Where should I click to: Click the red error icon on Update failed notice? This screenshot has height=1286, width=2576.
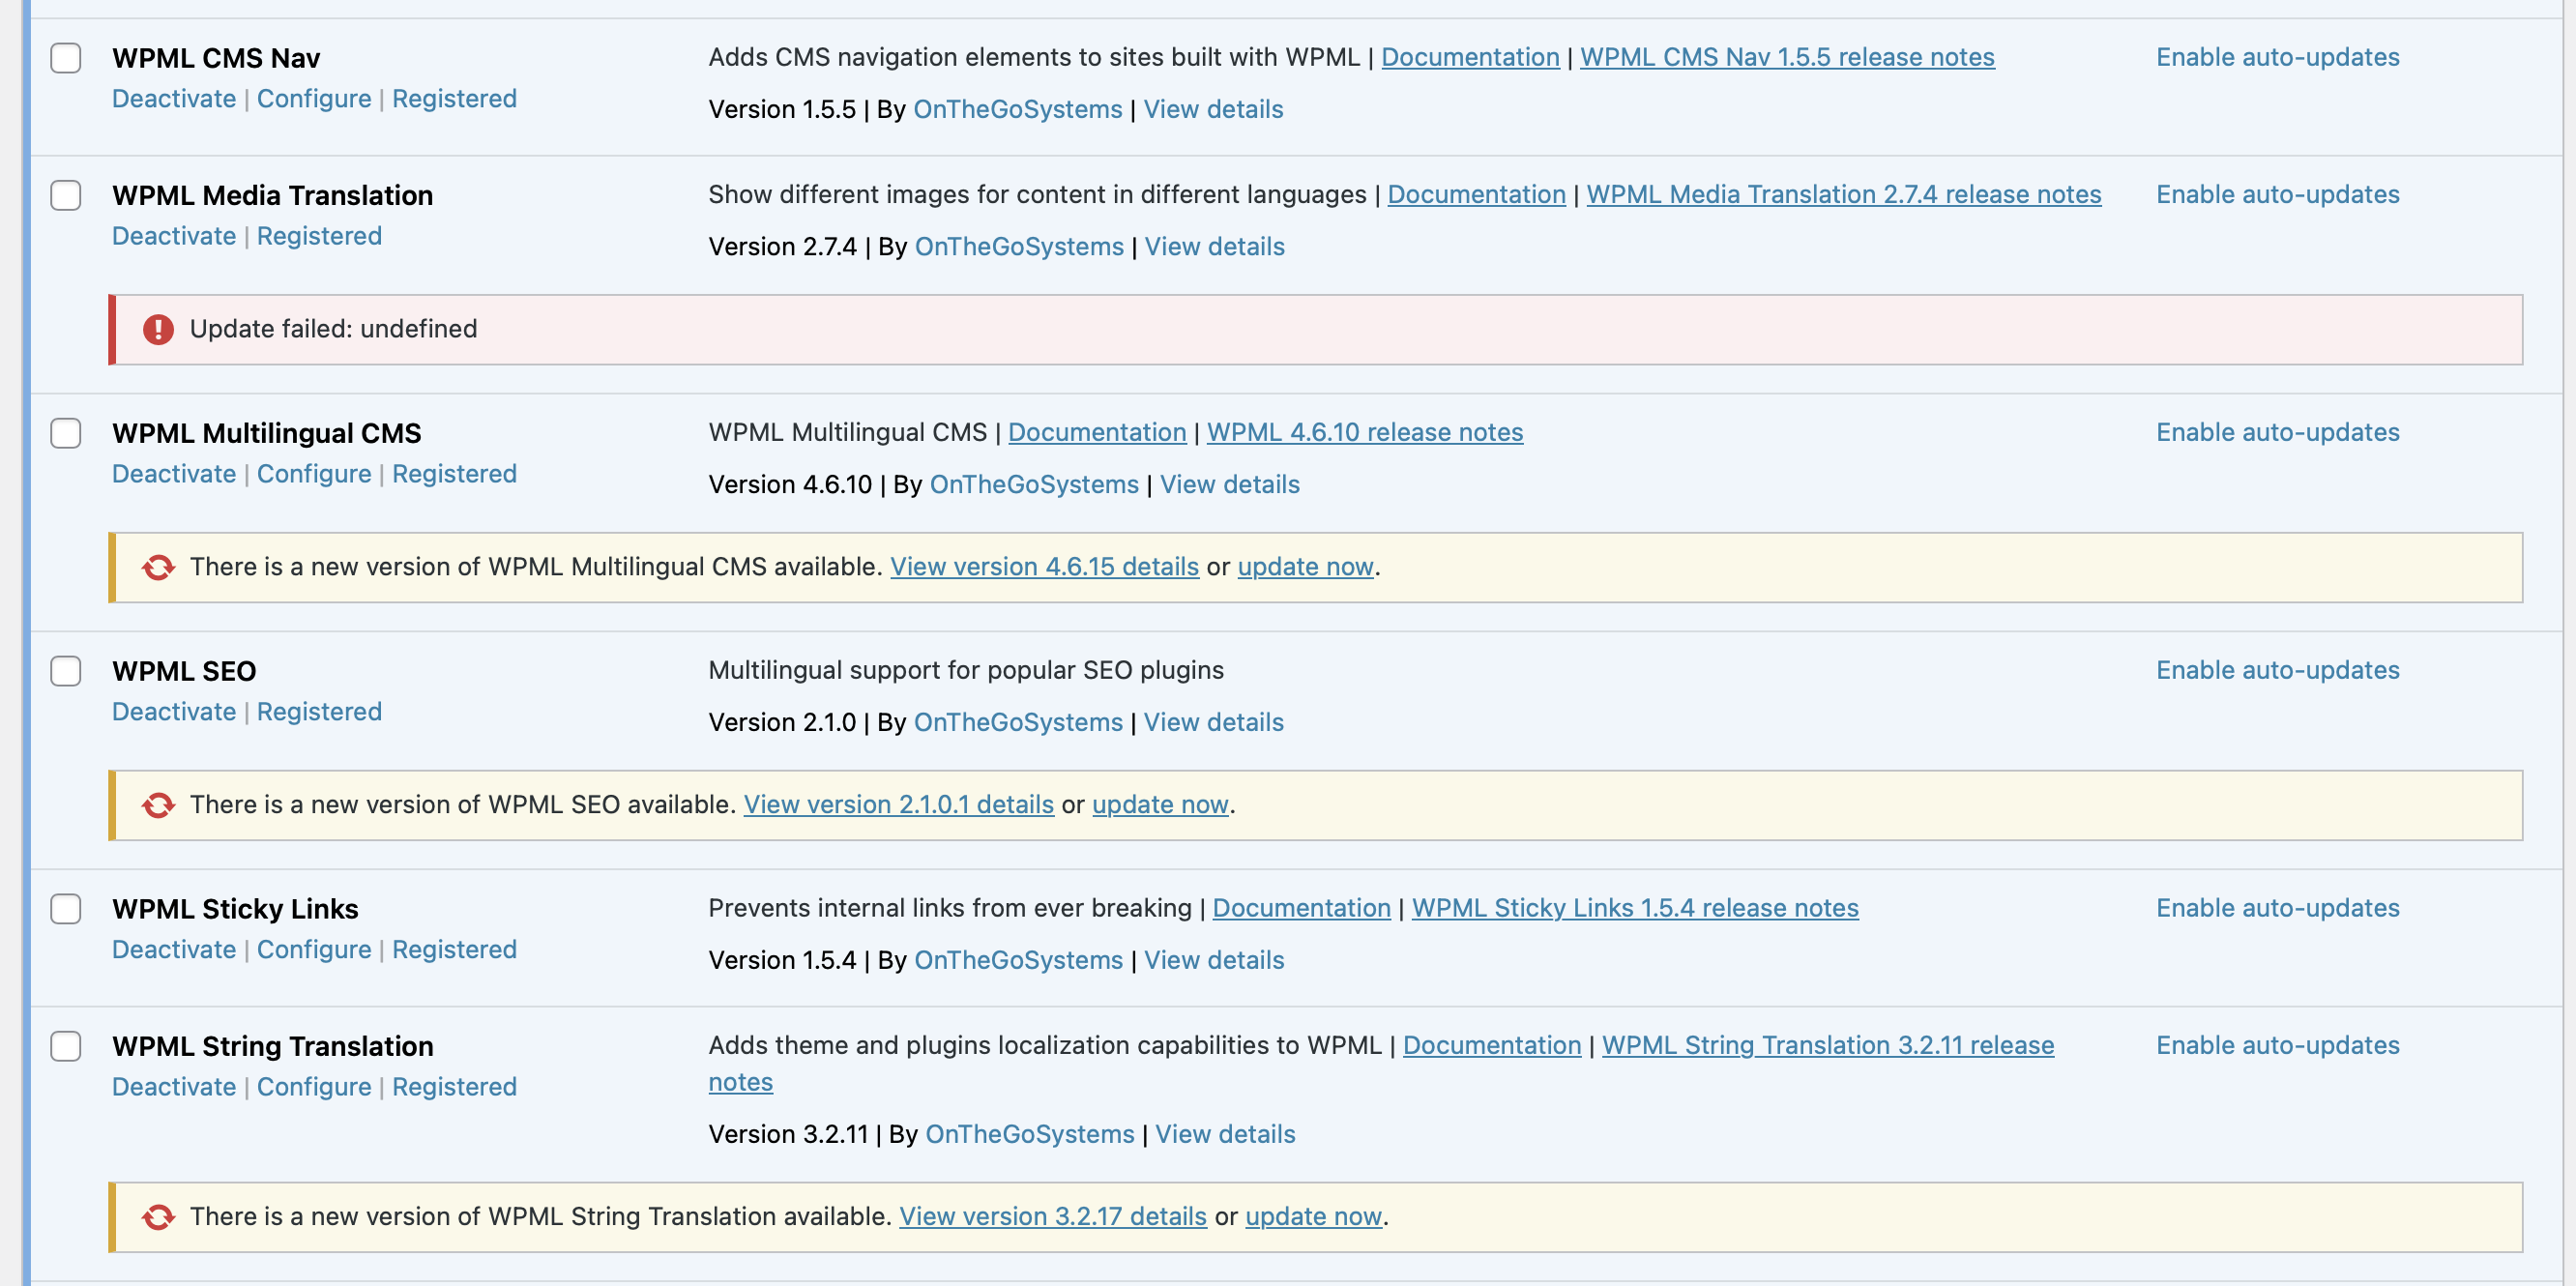158,329
